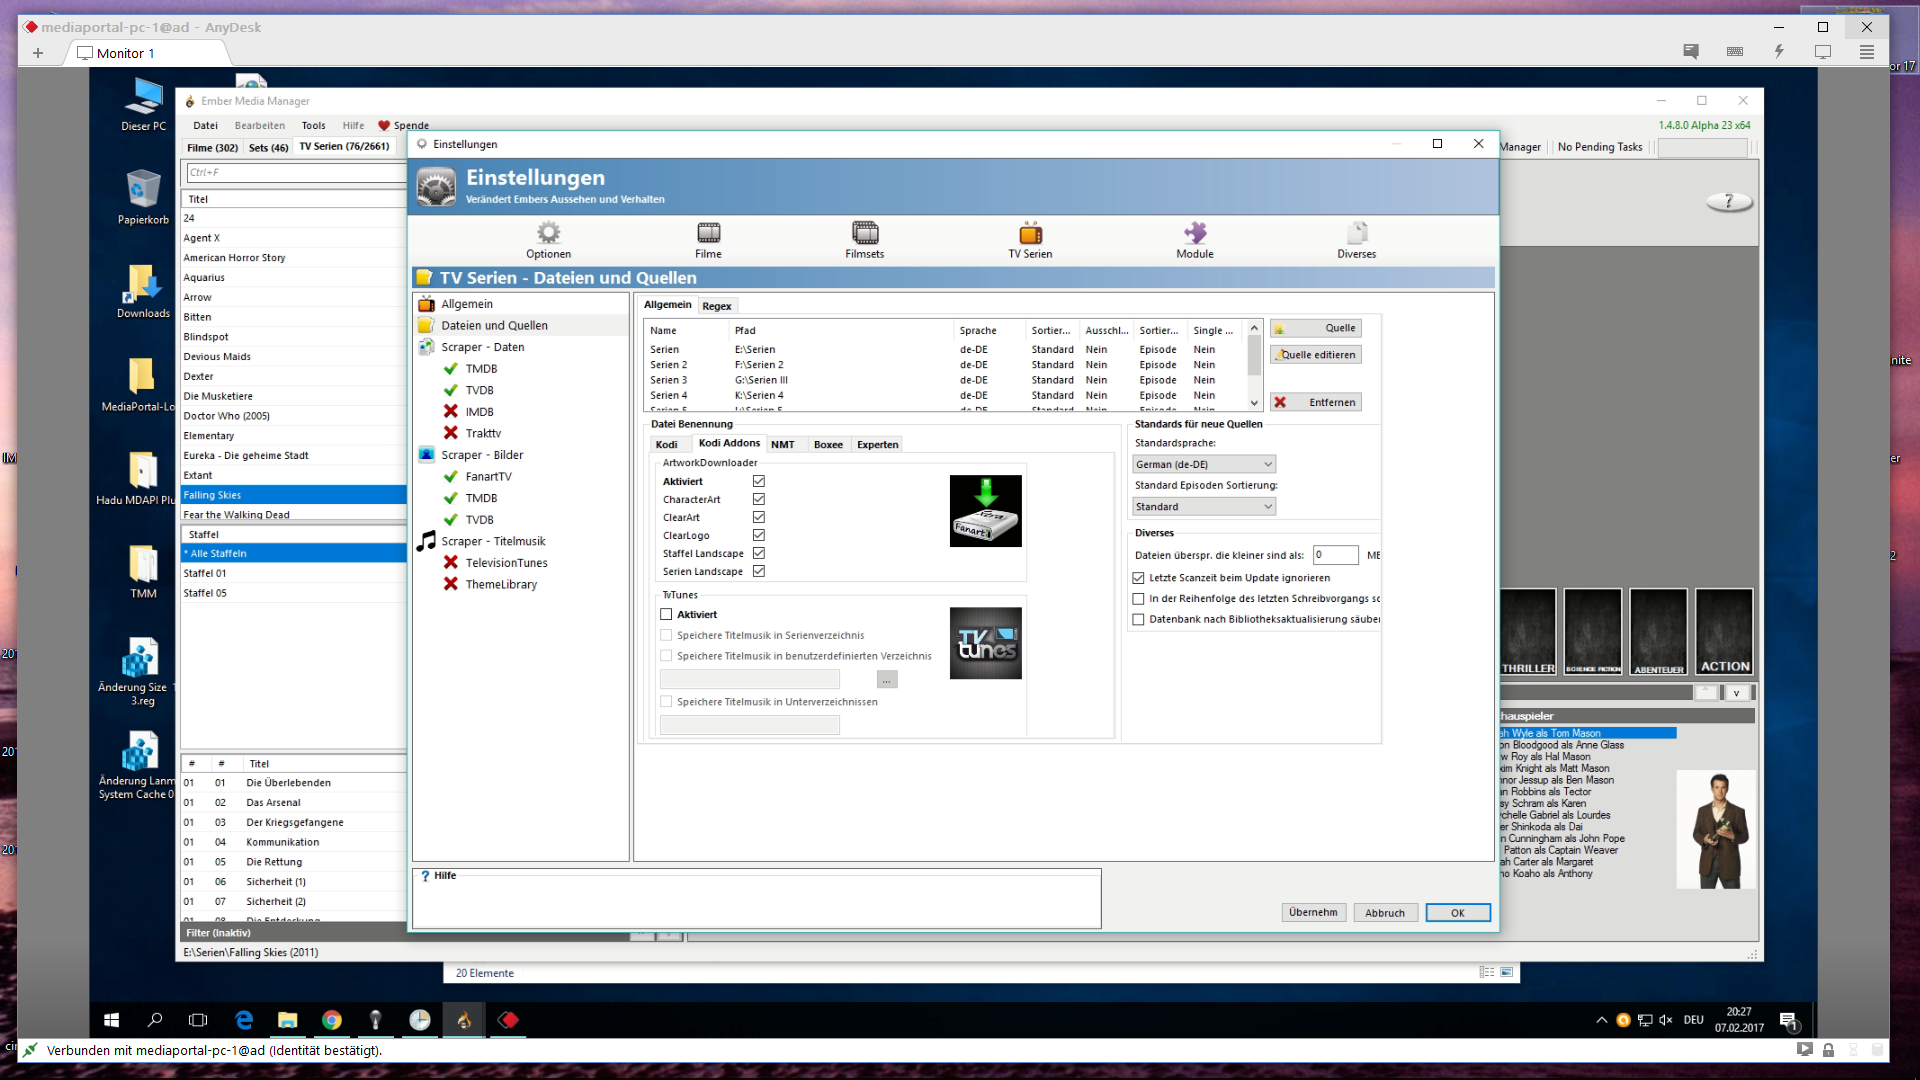Switch to the Regex tab
Screen dimensions: 1920x1080
(x=716, y=306)
